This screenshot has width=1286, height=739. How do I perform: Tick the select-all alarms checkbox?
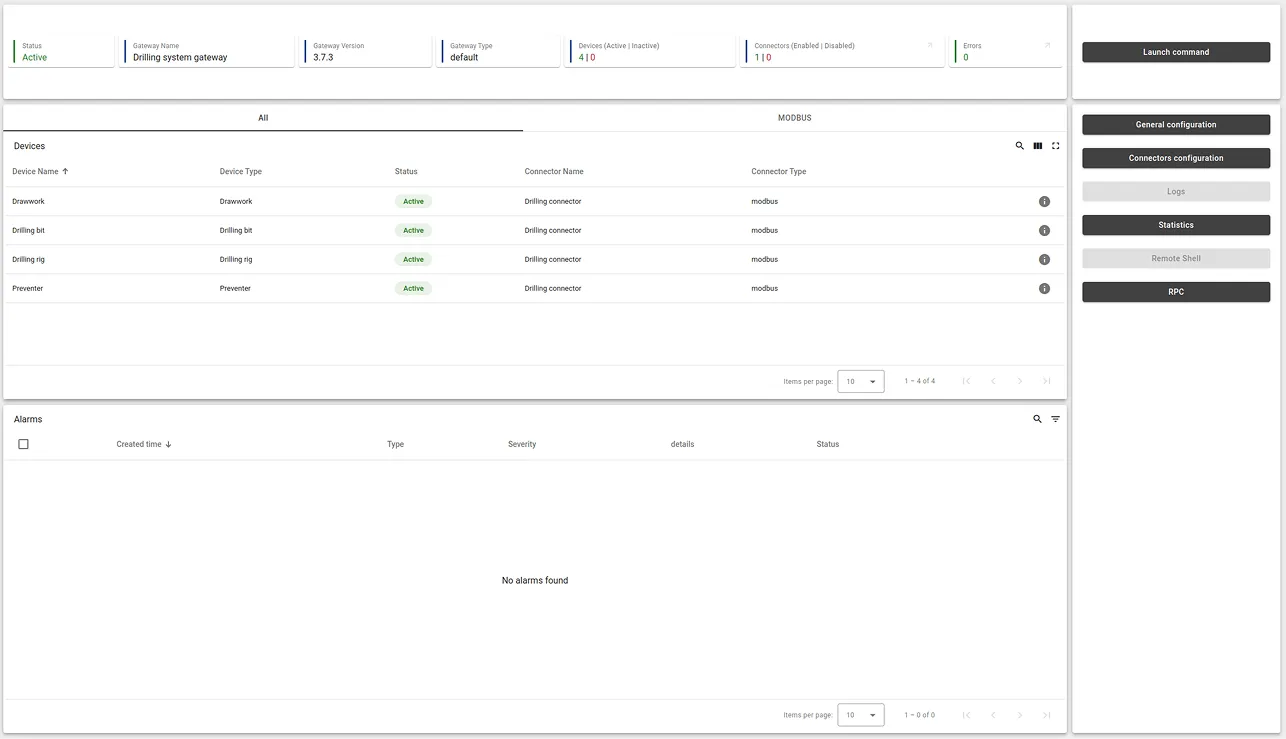[24, 444]
